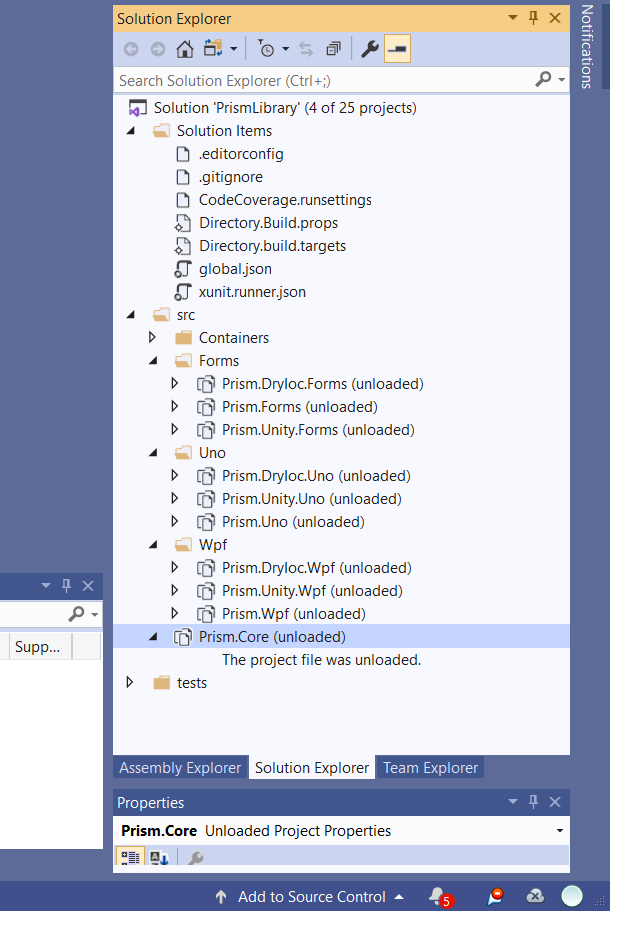Click the cloud status icon in status bar

coord(535,895)
